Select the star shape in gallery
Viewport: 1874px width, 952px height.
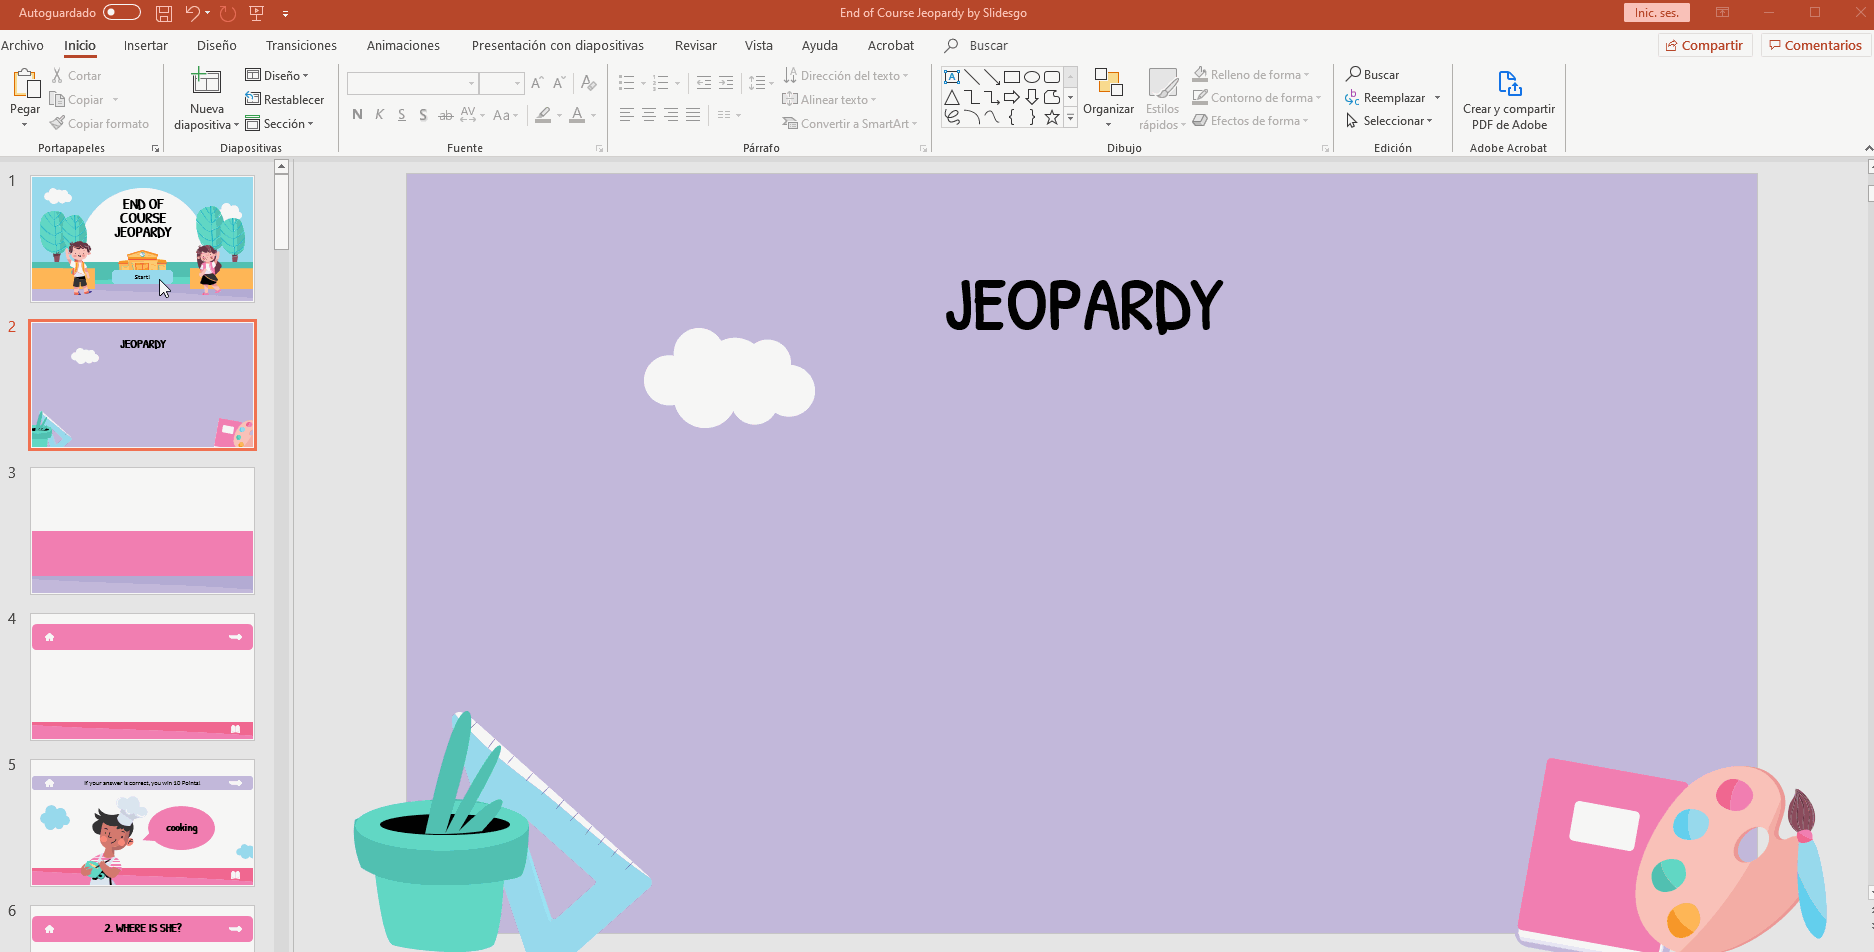click(x=1052, y=117)
